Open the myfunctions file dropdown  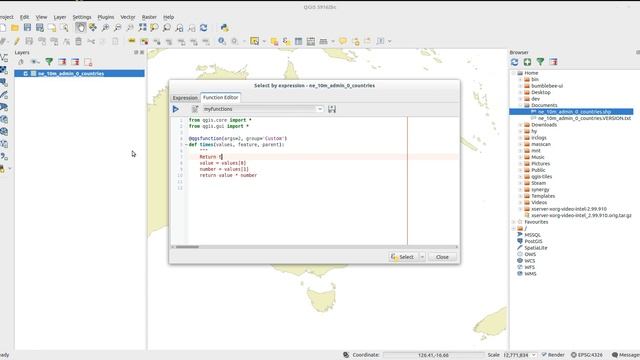coord(320,109)
